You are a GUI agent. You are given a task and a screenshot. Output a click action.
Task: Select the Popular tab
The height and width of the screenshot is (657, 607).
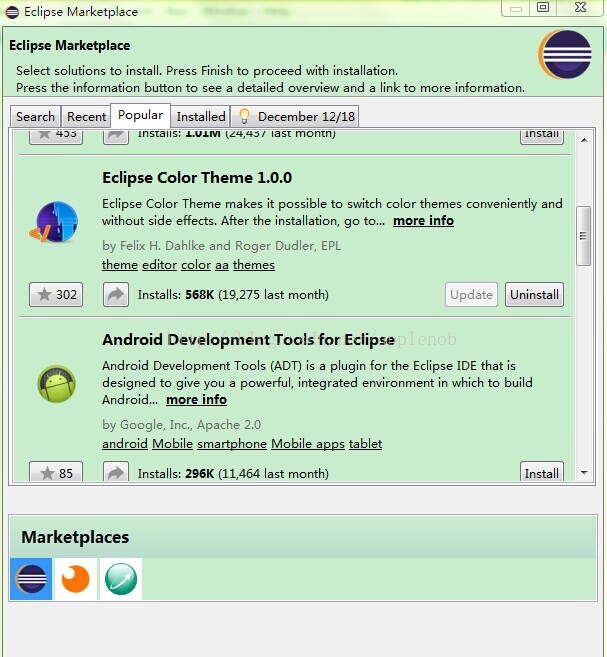coord(140,115)
